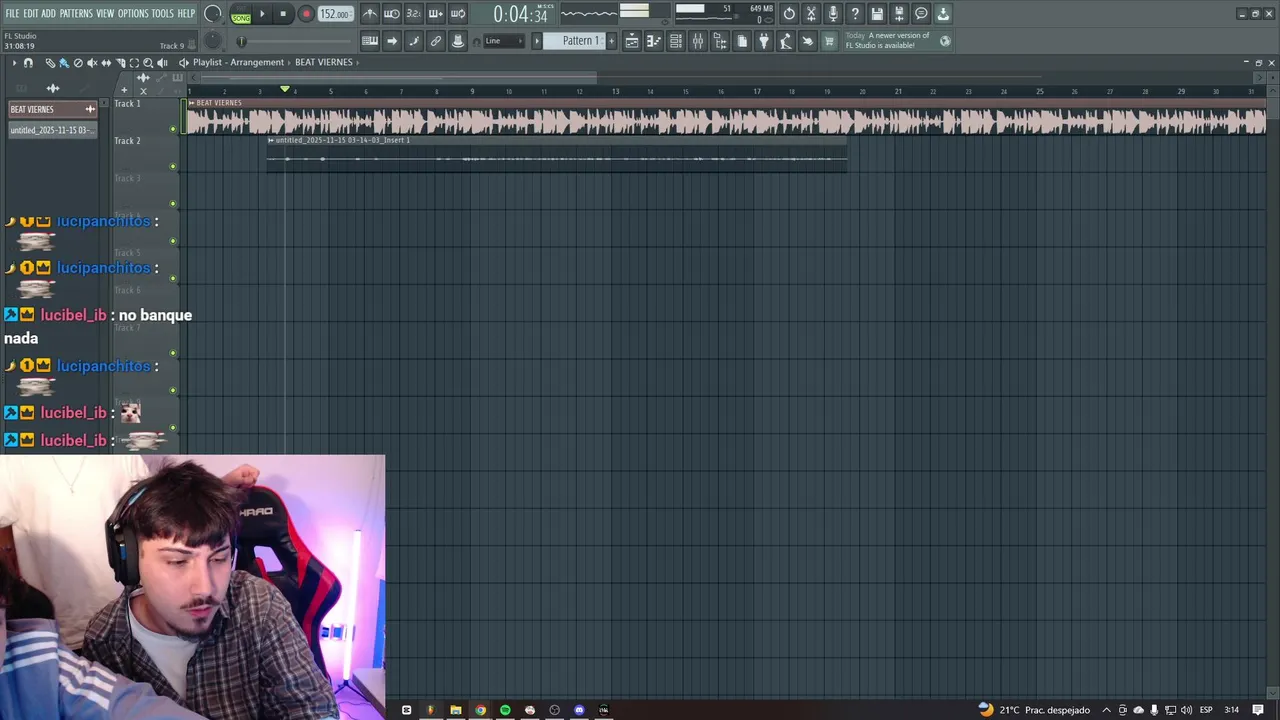Toggle blend recording overdub icon
This screenshot has width=1280, height=720.
click(436, 14)
